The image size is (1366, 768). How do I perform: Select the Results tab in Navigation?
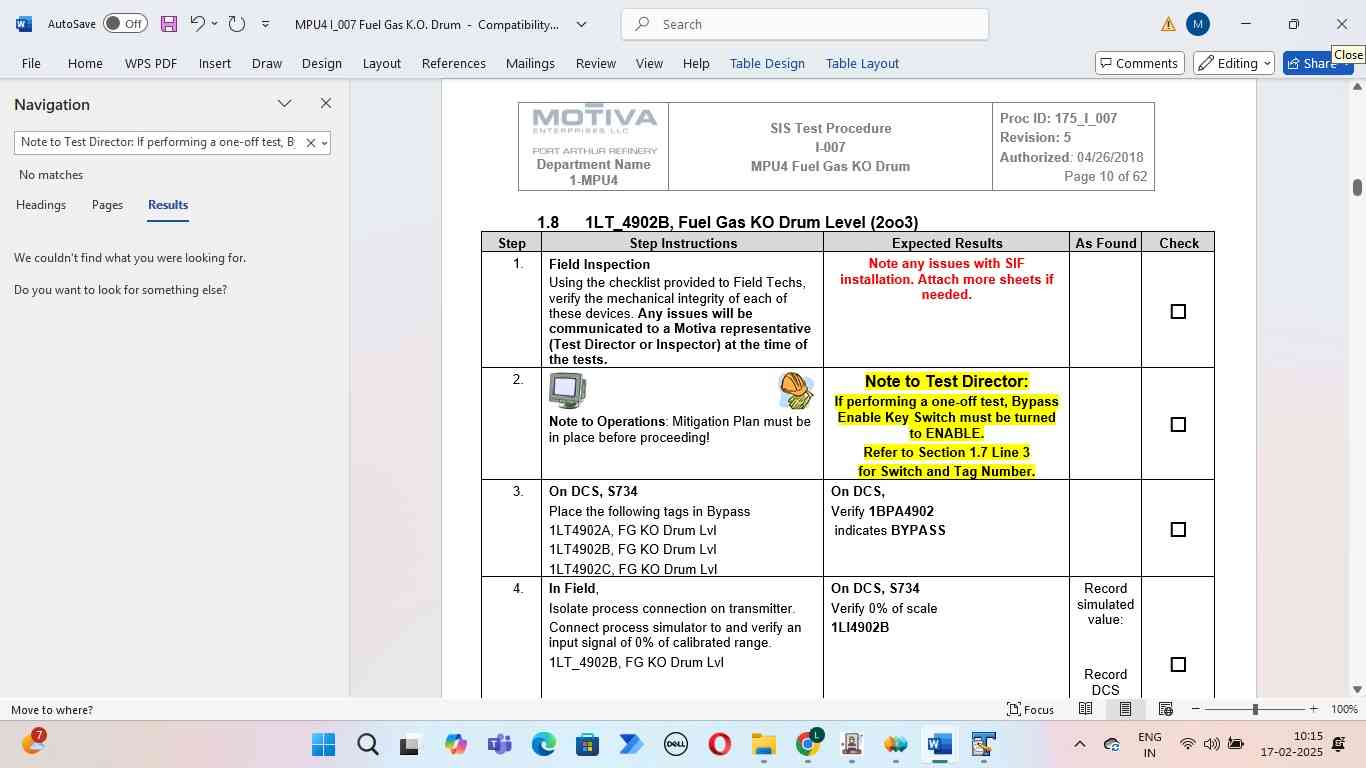(168, 205)
